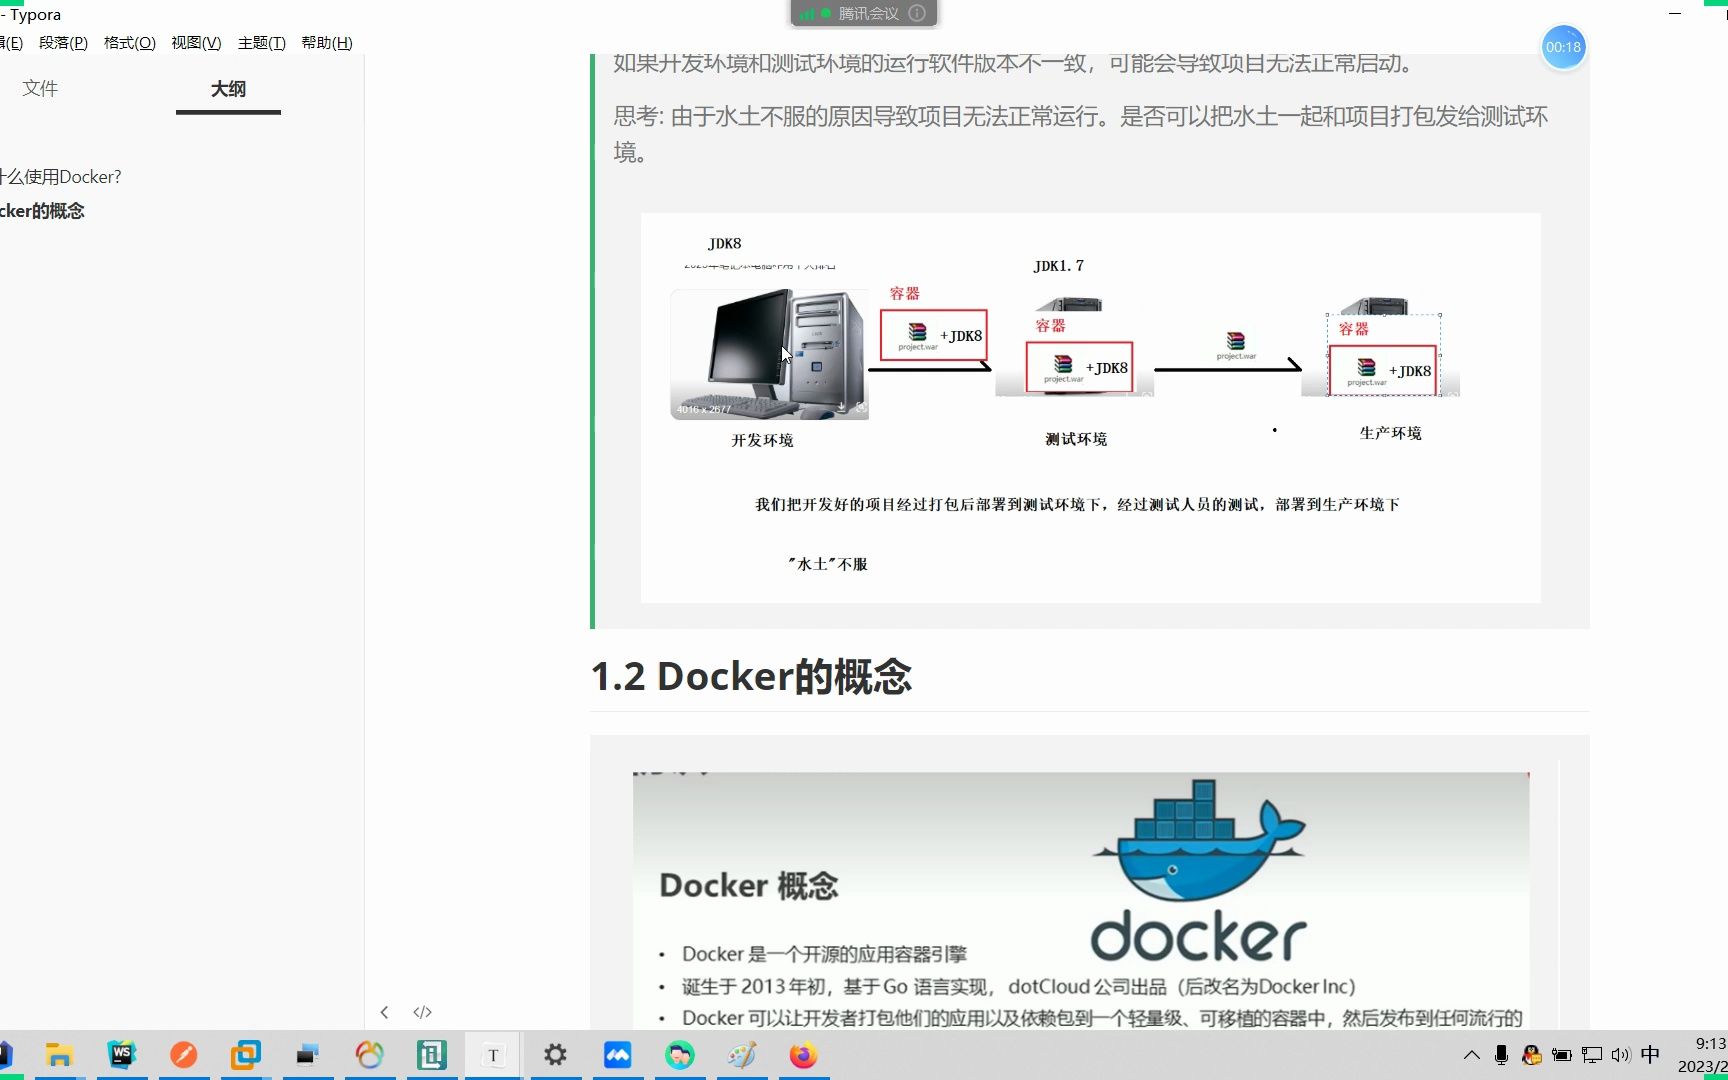Click the microphone tray icon

click(1501, 1055)
